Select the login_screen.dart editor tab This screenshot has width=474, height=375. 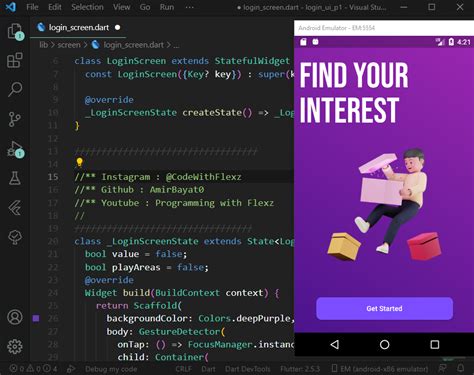point(79,27)
